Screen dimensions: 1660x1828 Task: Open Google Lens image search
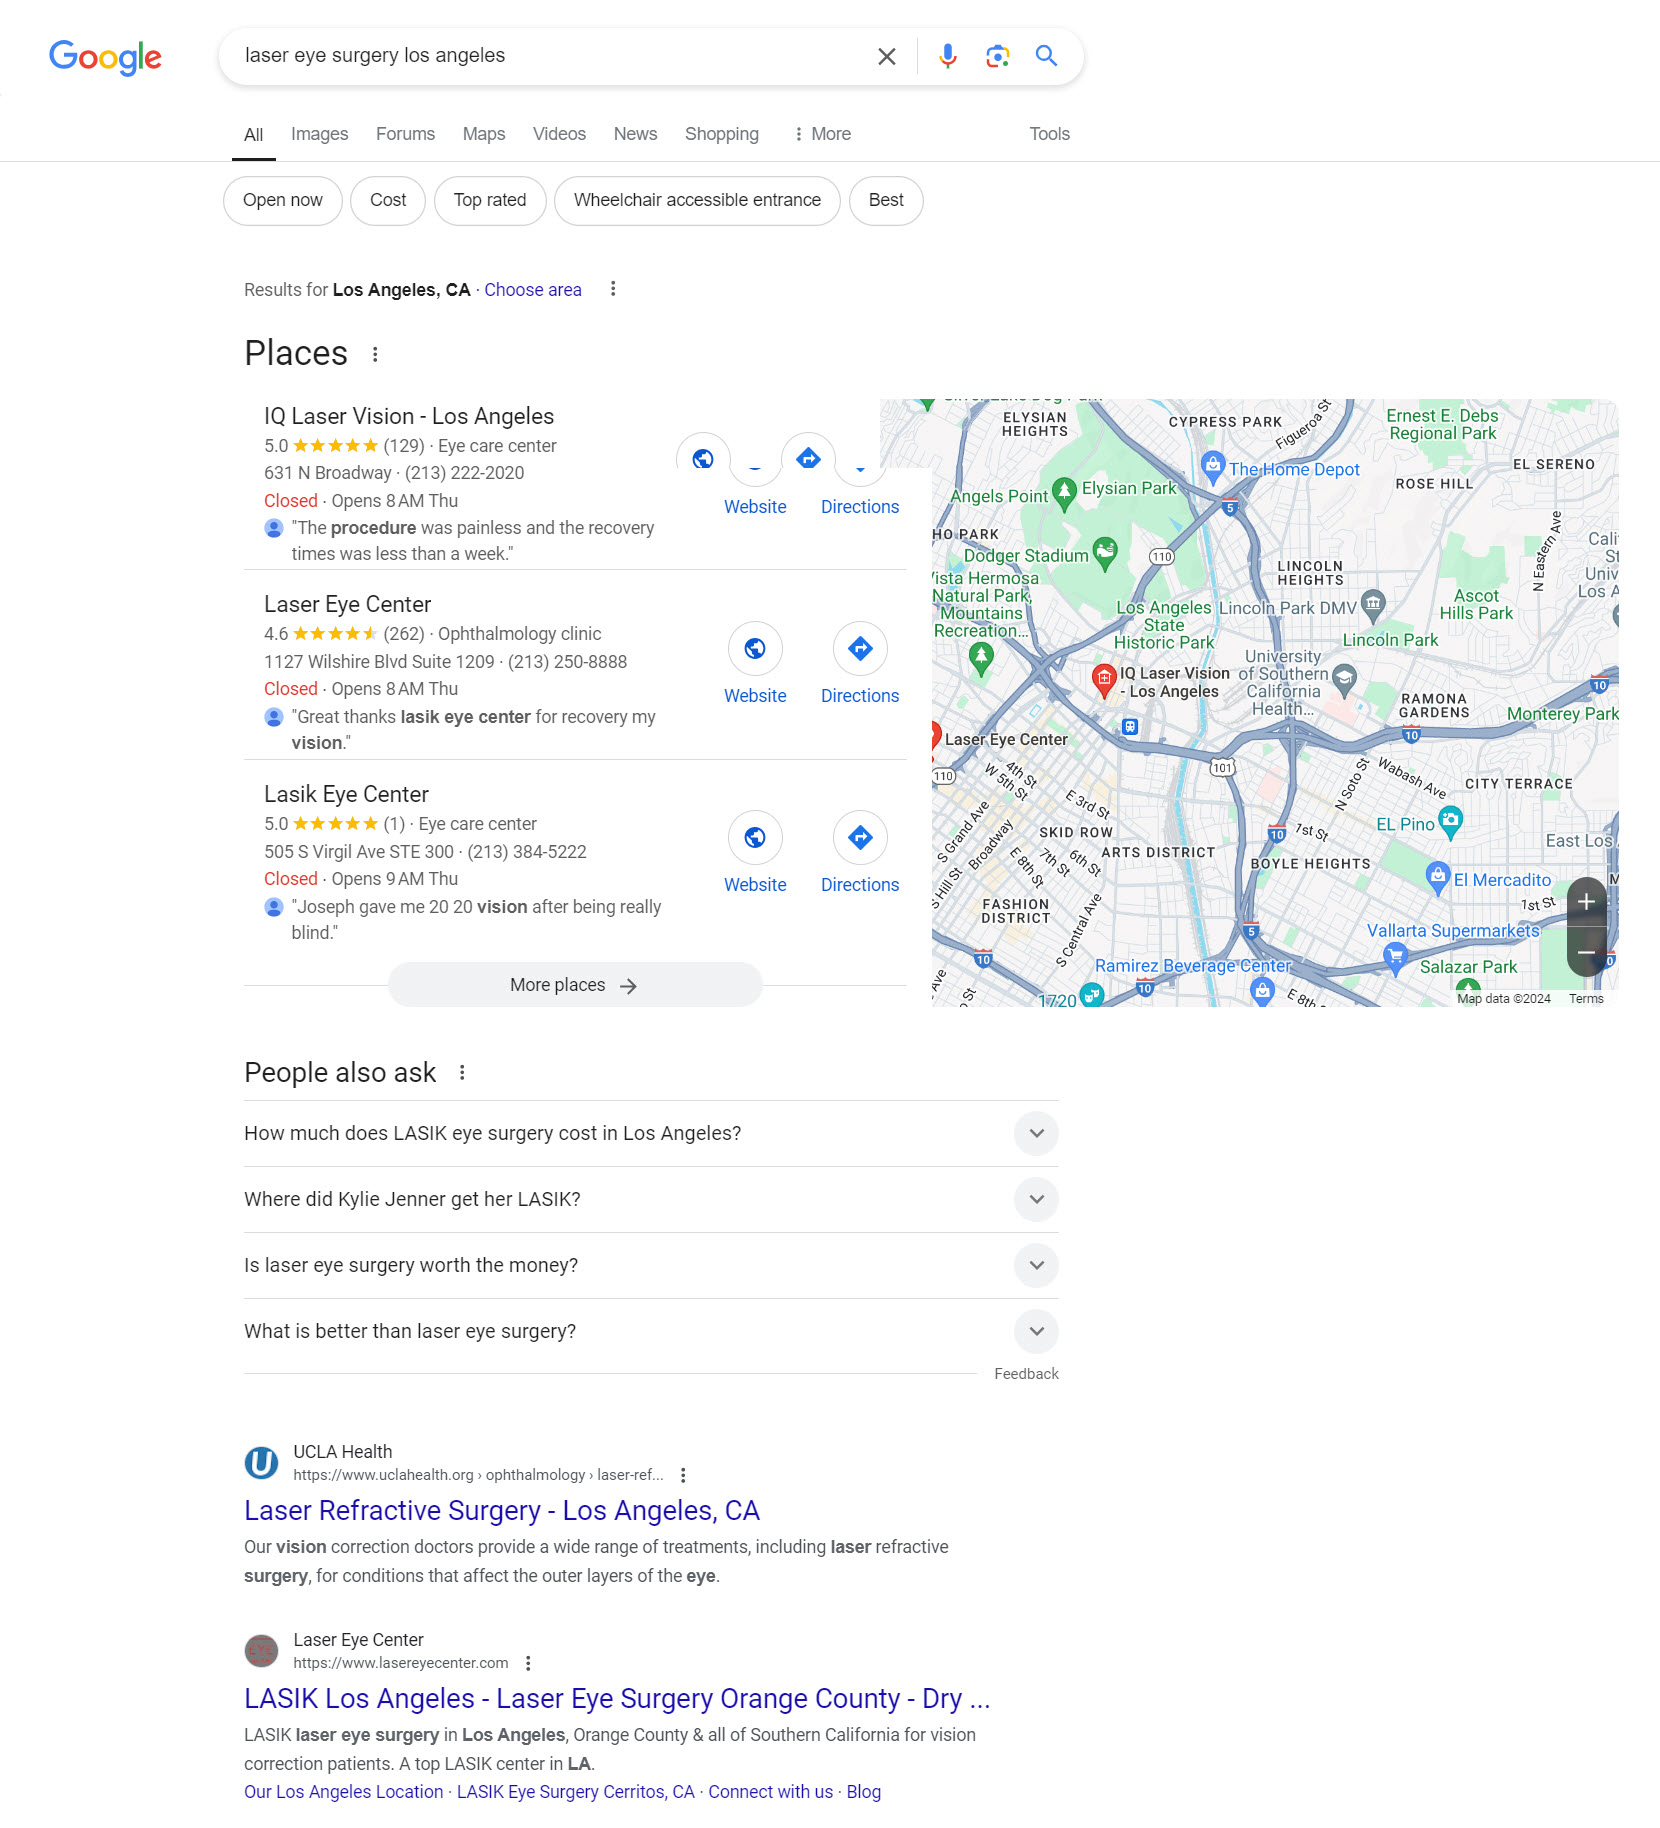click(997, 56)
